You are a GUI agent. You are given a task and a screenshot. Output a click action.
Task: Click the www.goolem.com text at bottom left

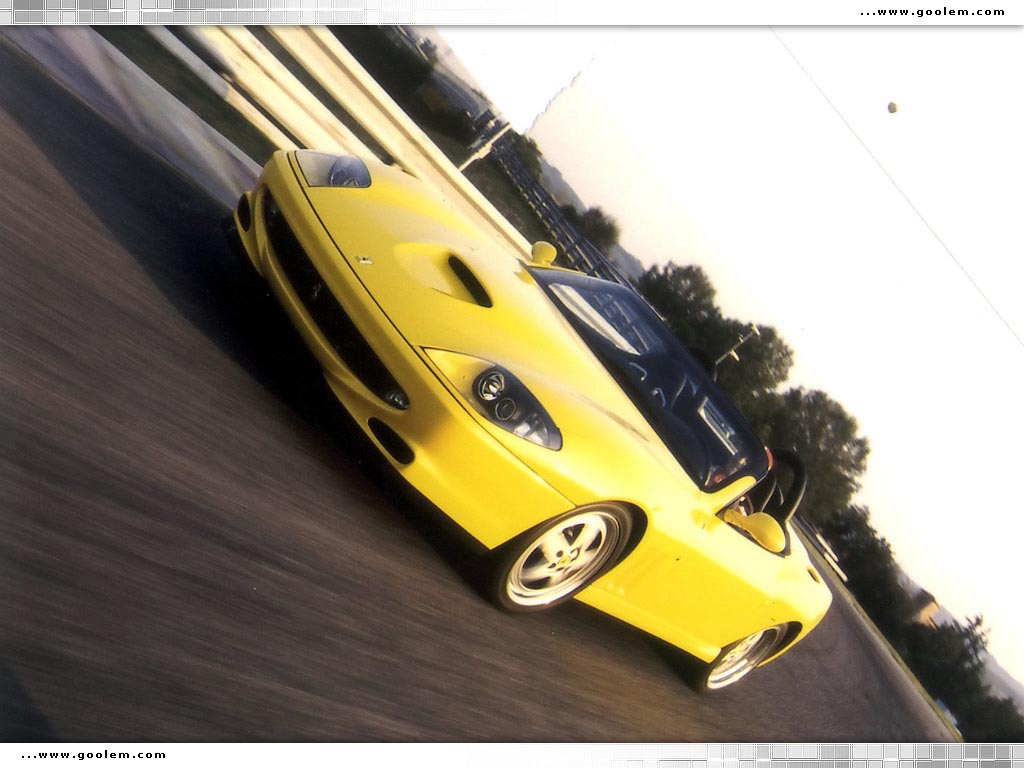(93, 755)
